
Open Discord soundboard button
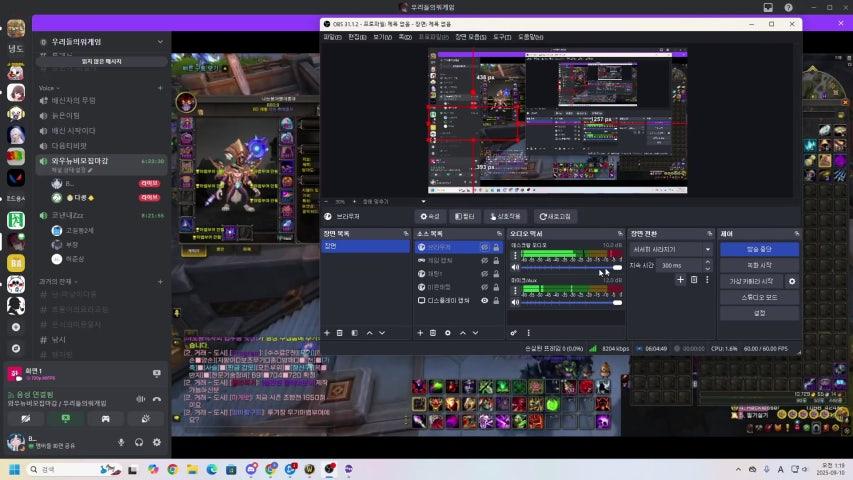pos(145,419)
